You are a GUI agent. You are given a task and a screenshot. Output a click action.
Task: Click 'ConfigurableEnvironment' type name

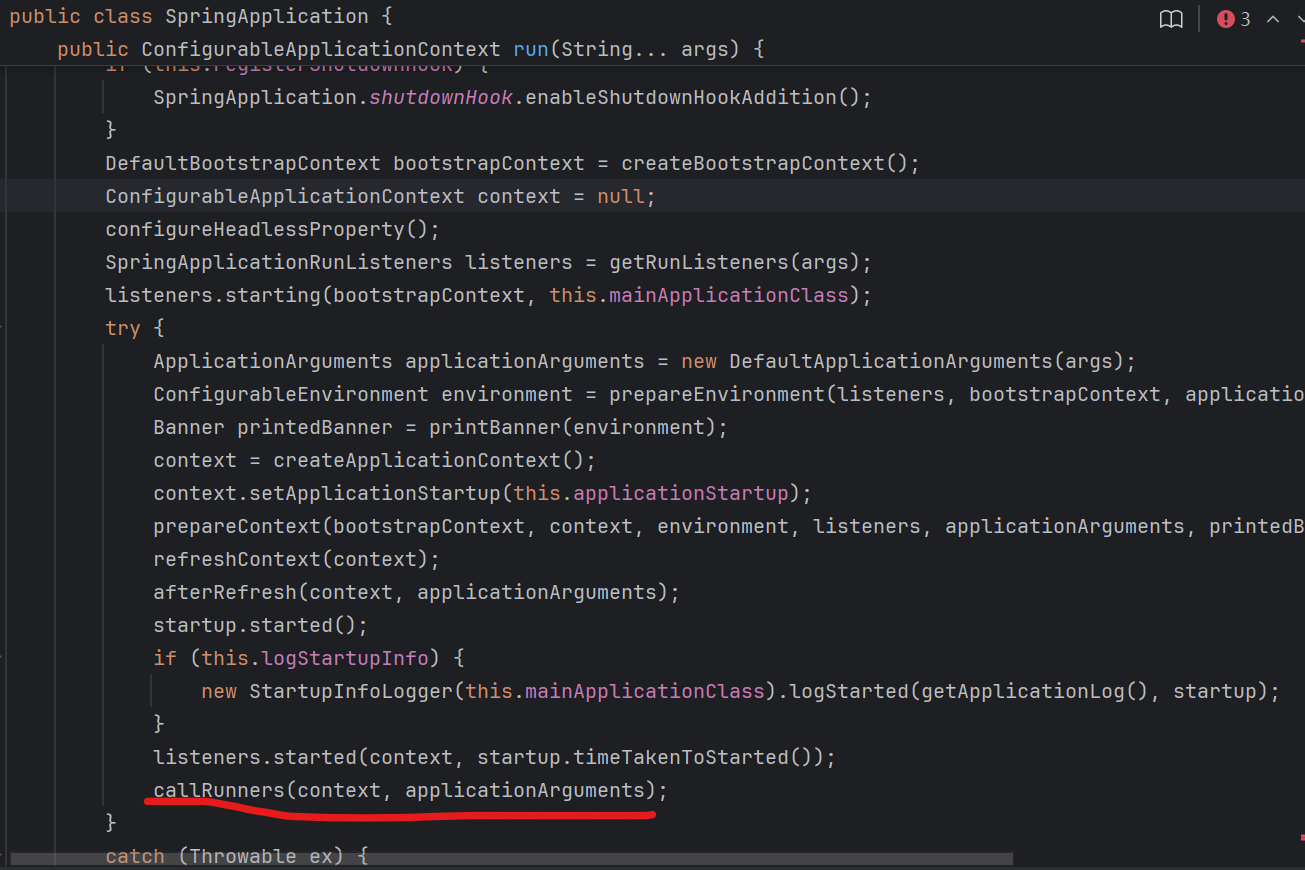pos(291,394)
